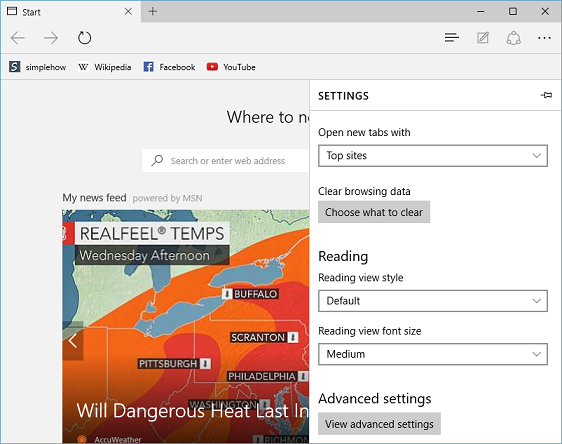Click the 'My news feed' heading

[x=94, y=198]
